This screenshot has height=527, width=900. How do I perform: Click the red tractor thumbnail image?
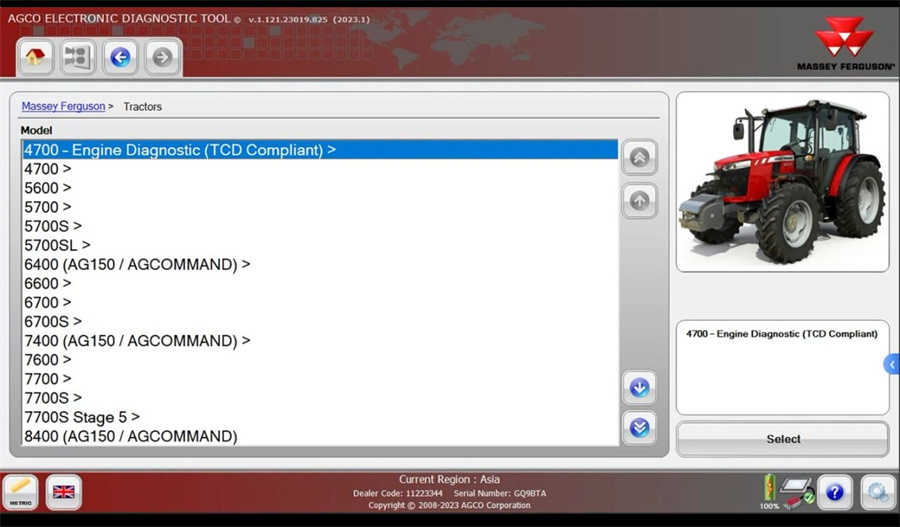click(x=782, y=181)
